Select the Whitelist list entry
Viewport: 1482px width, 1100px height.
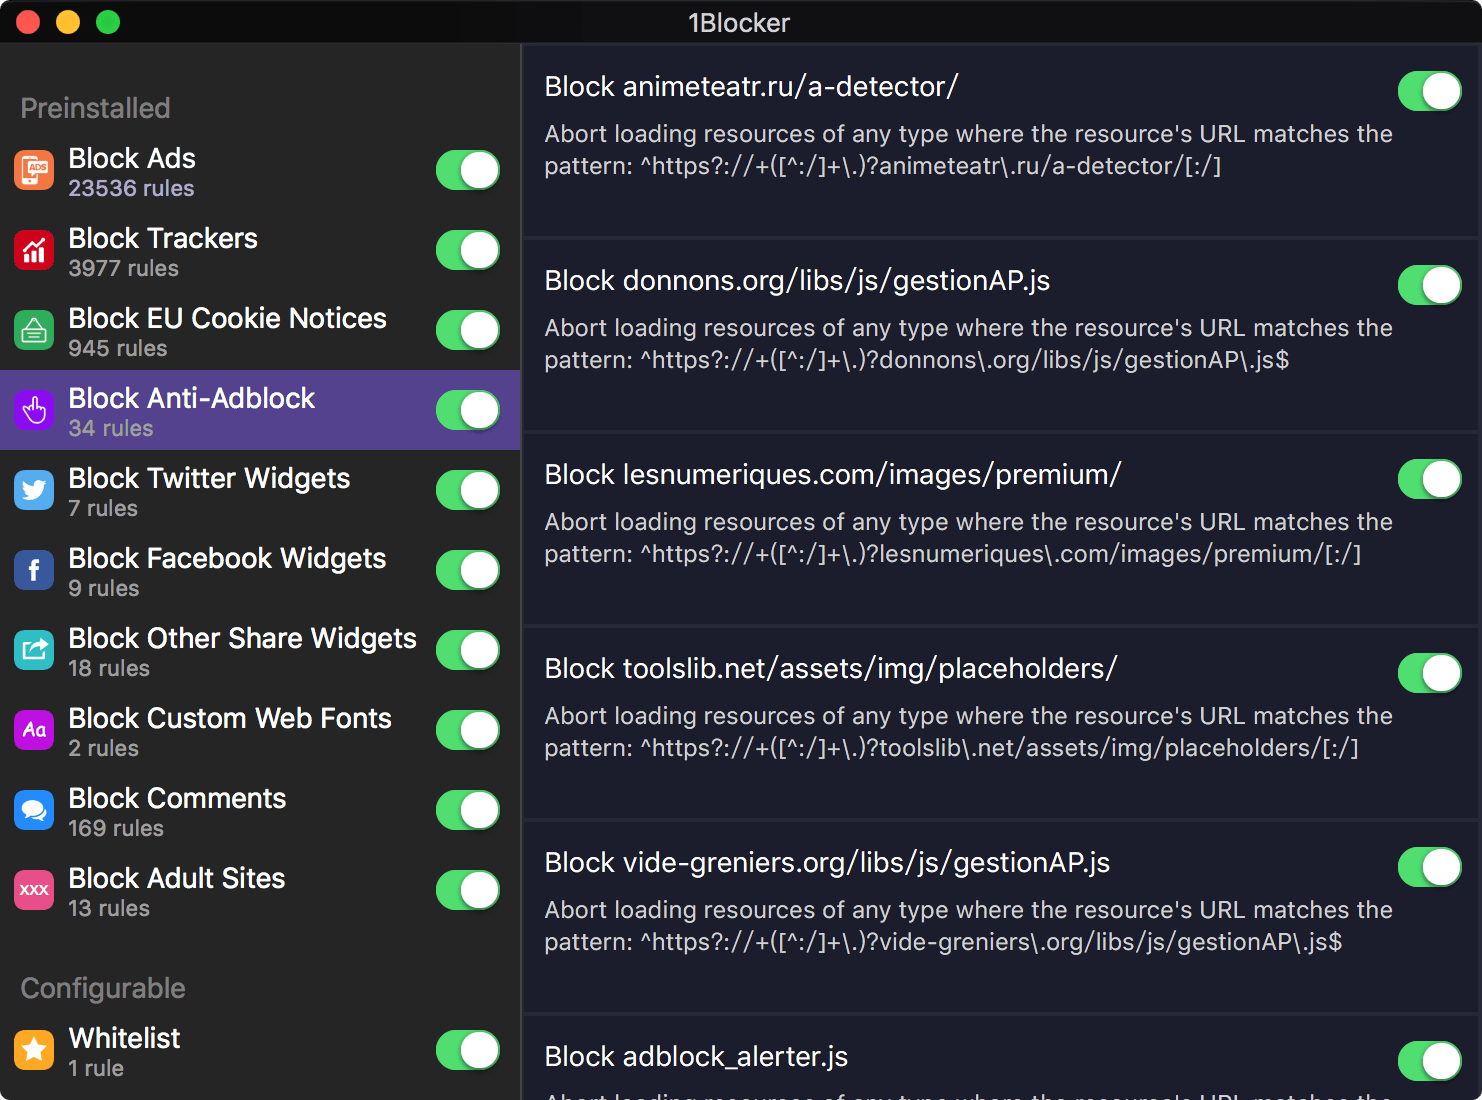(260, 1050)
